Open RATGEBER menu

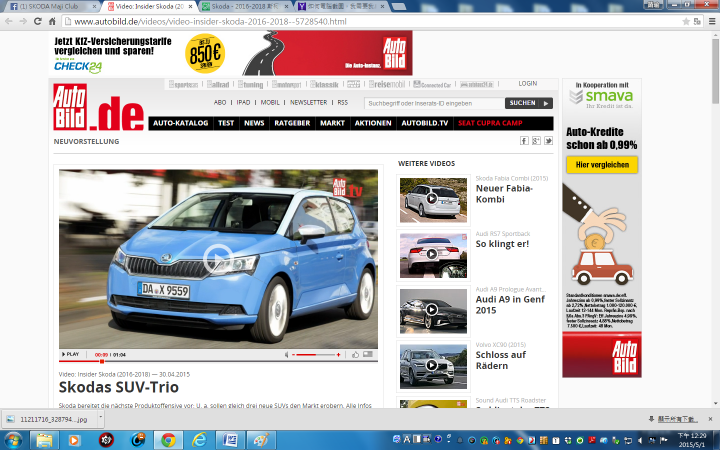point(292,123)
